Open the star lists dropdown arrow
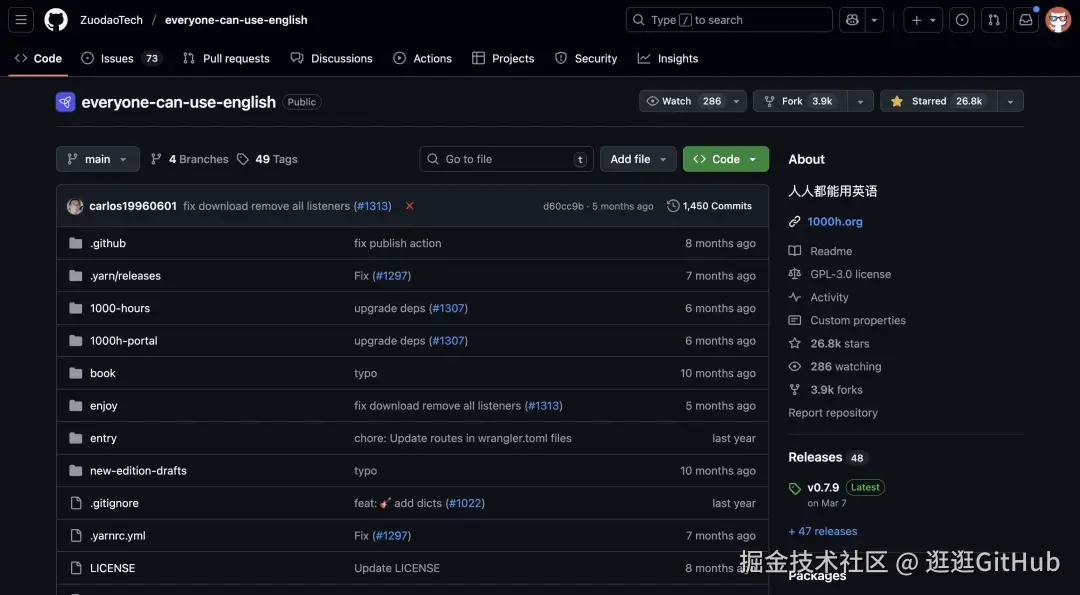Viewport: 1080px width, 595px height. [x=1010, y=101]
